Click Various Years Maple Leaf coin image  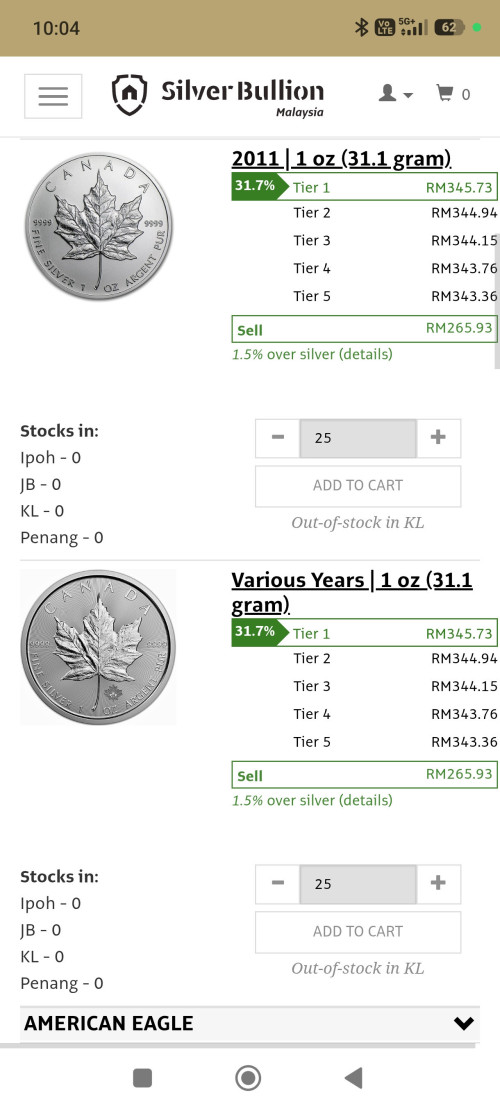tap(98, 647)
